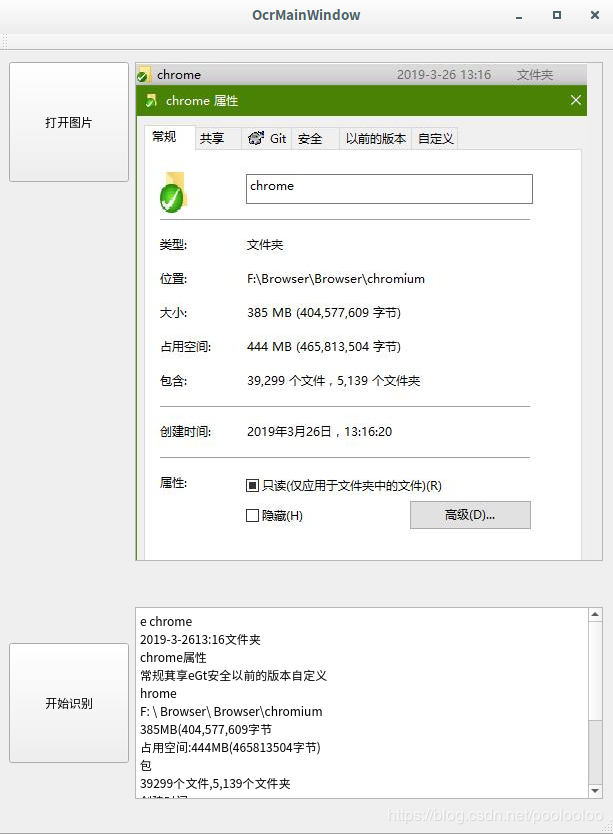
Task: Click OCR result 占用空间:444MB(465813504字节)
Action: click(x=230, y=748)
